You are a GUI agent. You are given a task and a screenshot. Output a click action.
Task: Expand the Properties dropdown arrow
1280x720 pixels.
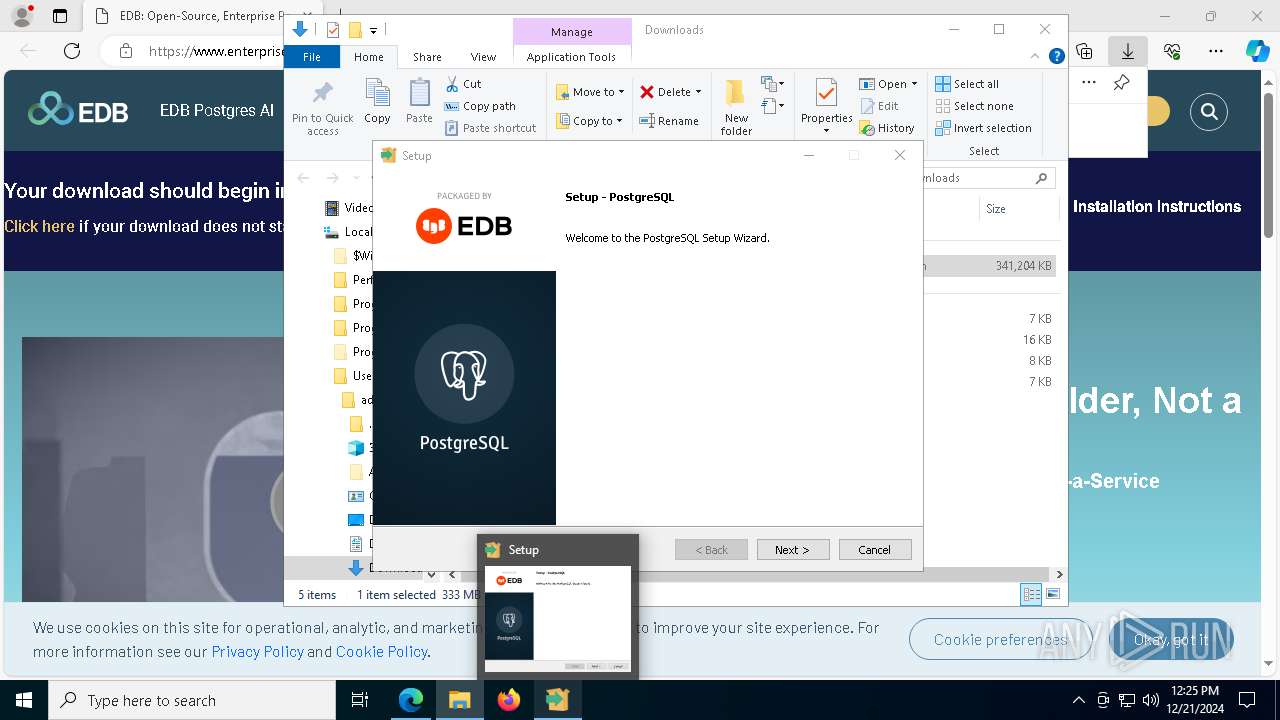[826, 130]
